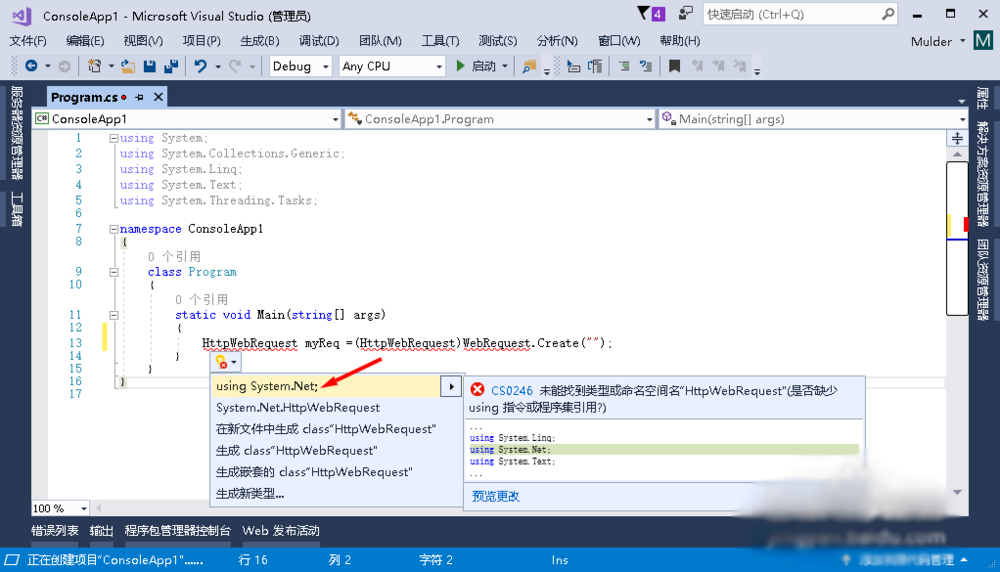Click the green Start debugging arrow
Screen dimensions: 1000x572
(460, 66)
